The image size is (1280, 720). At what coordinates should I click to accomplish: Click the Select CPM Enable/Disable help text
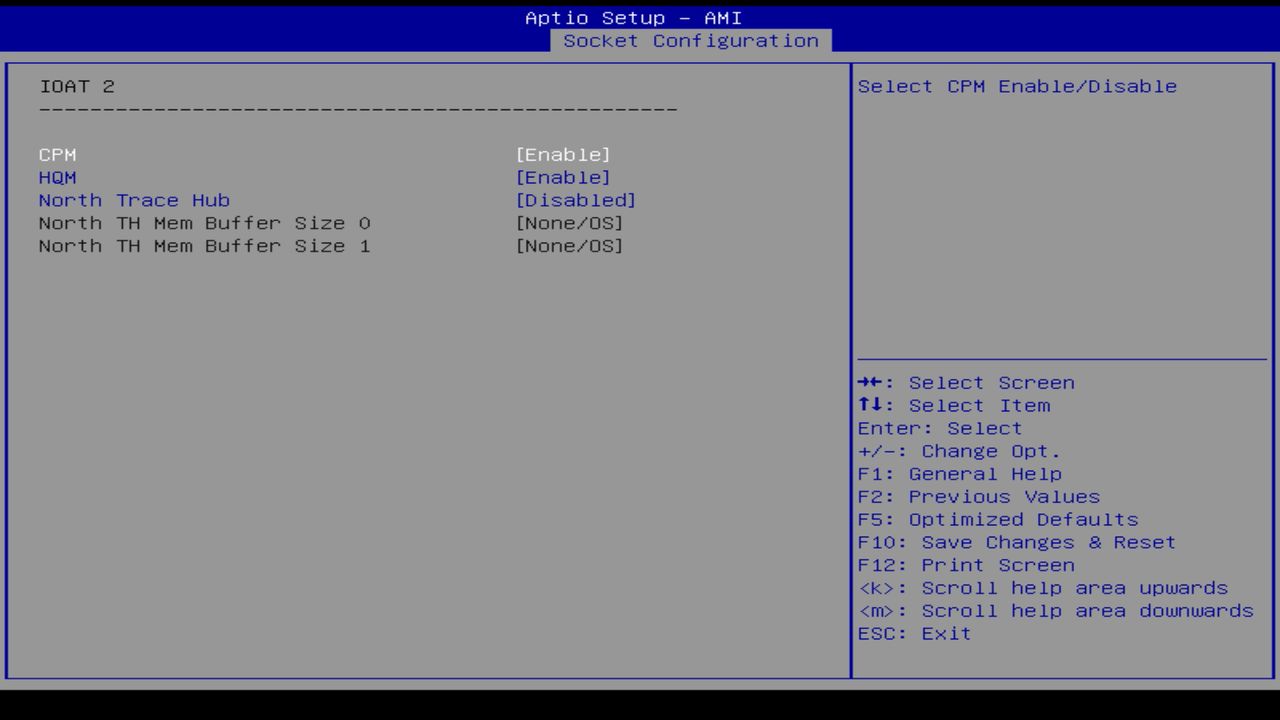pos(1016,86)
